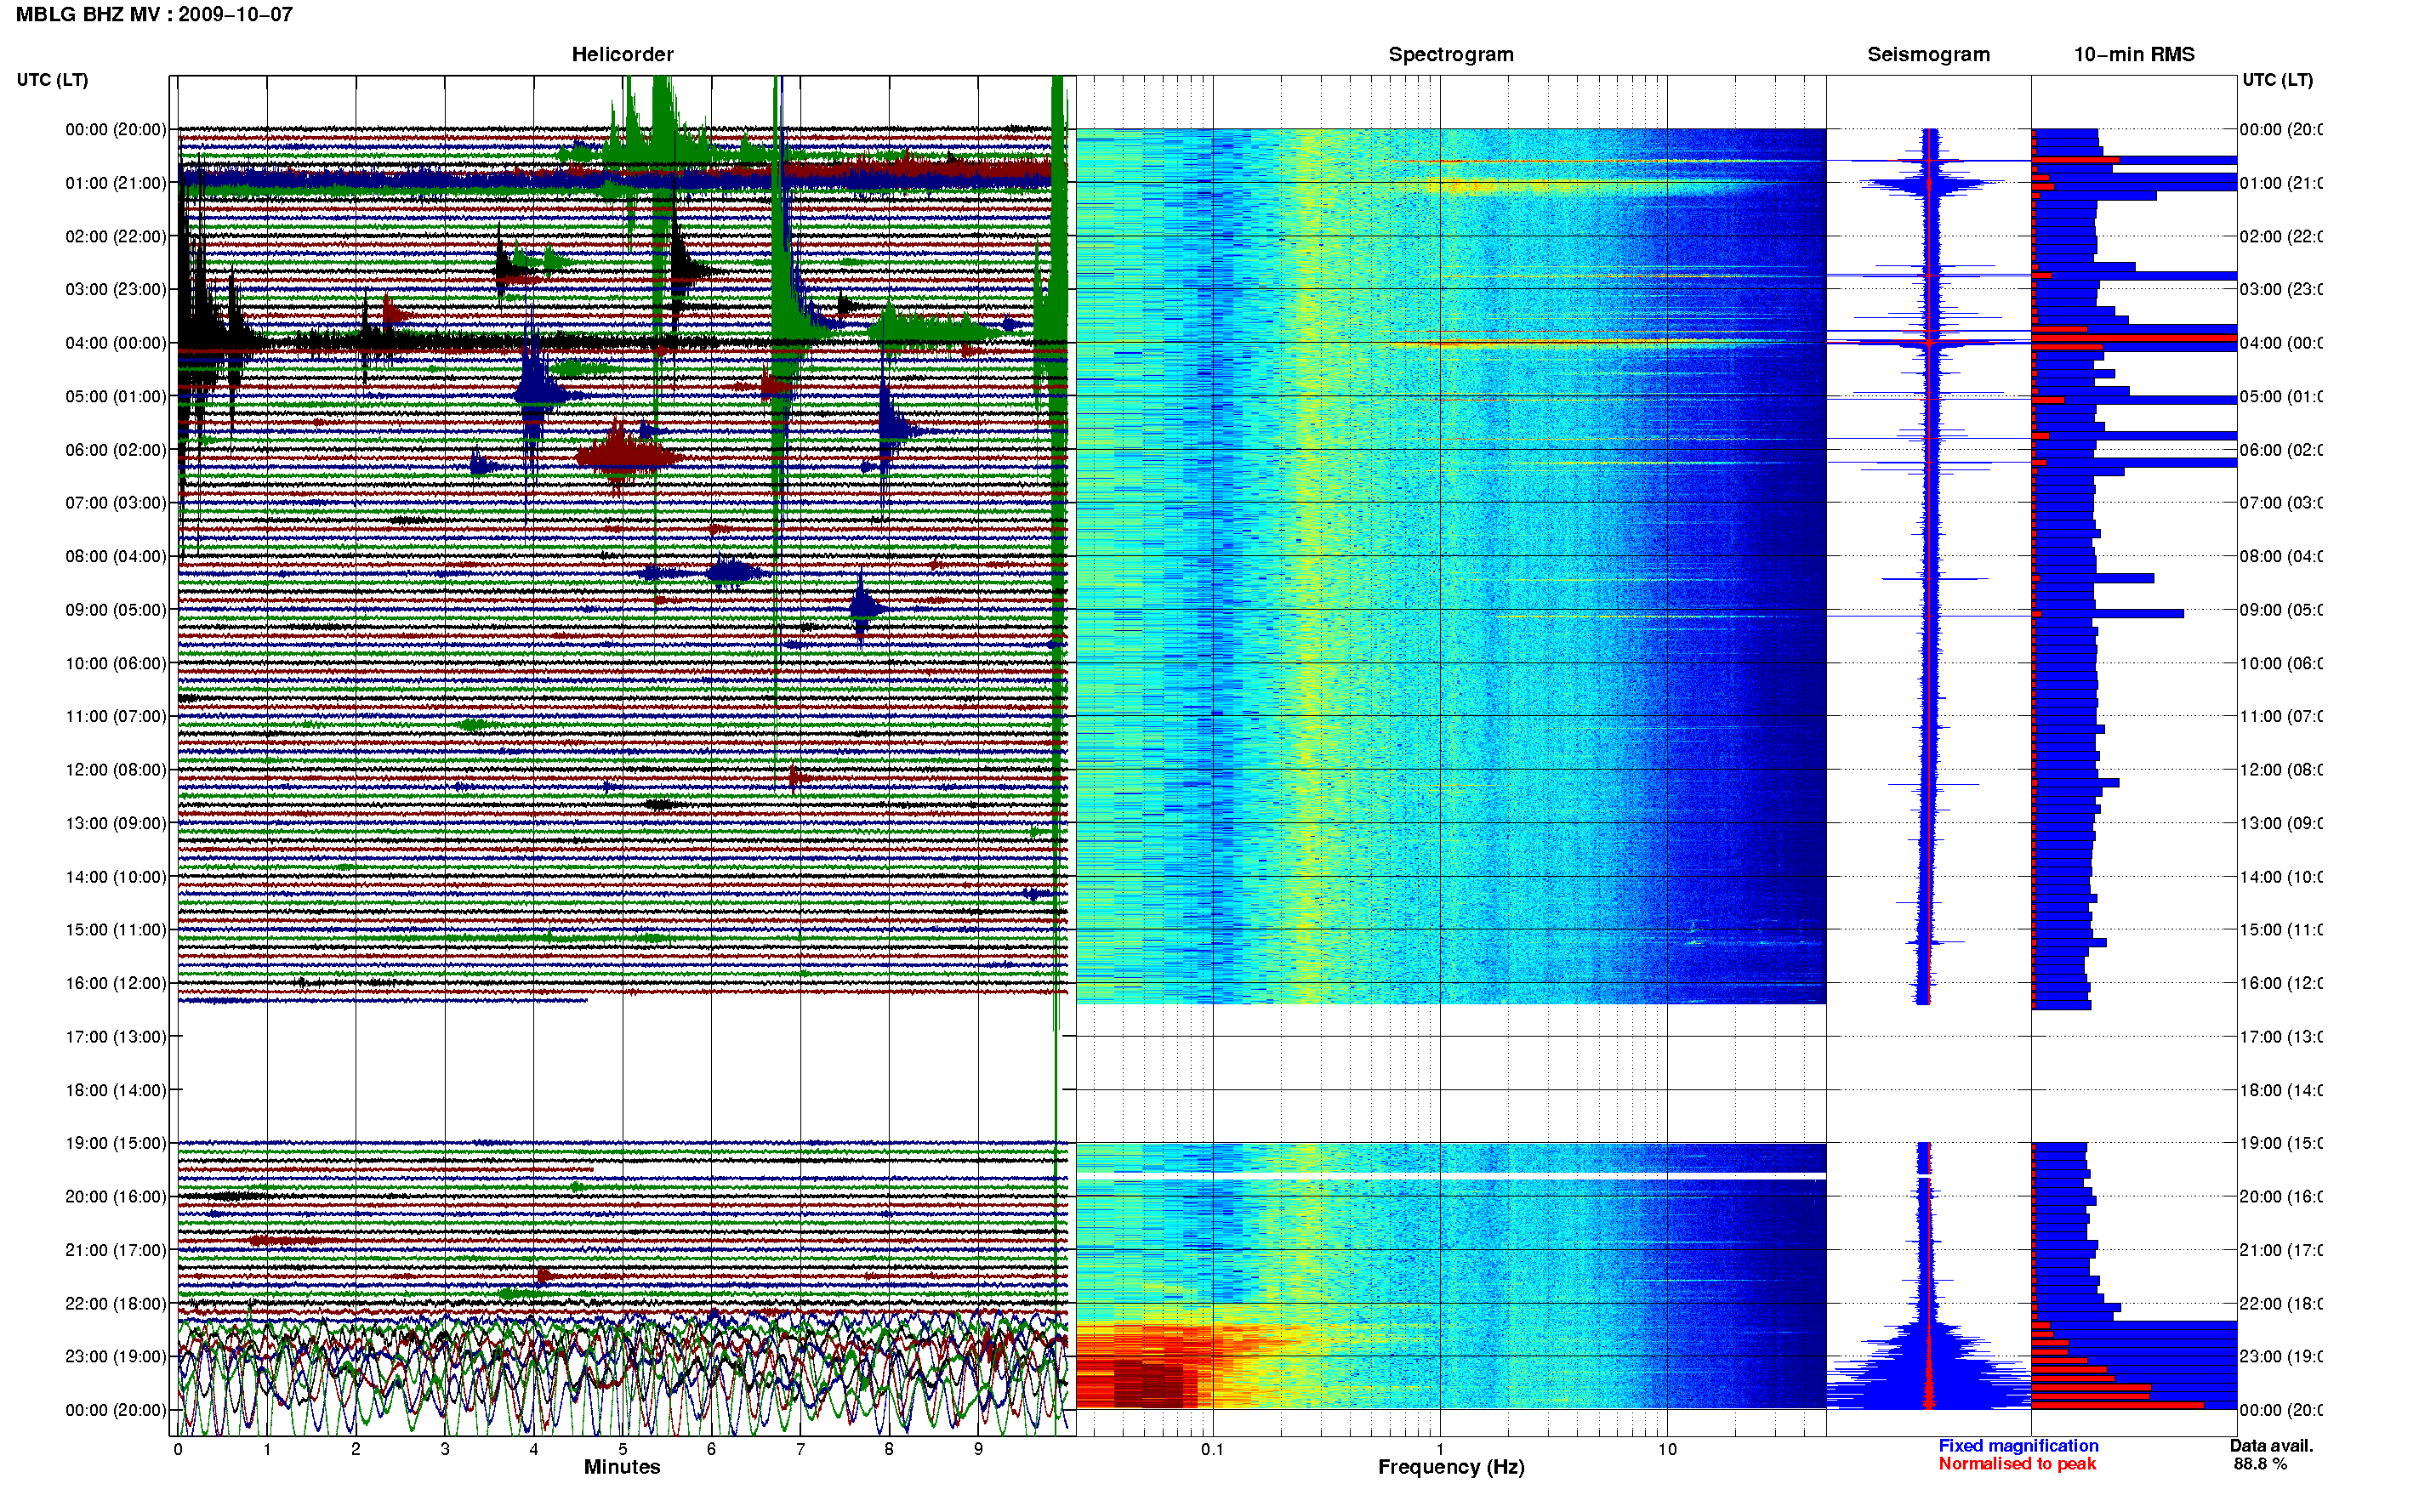Click the large dark red event burst near 06:00 in the helicorder
The image size is (2419, 1512).
[629, 458]
